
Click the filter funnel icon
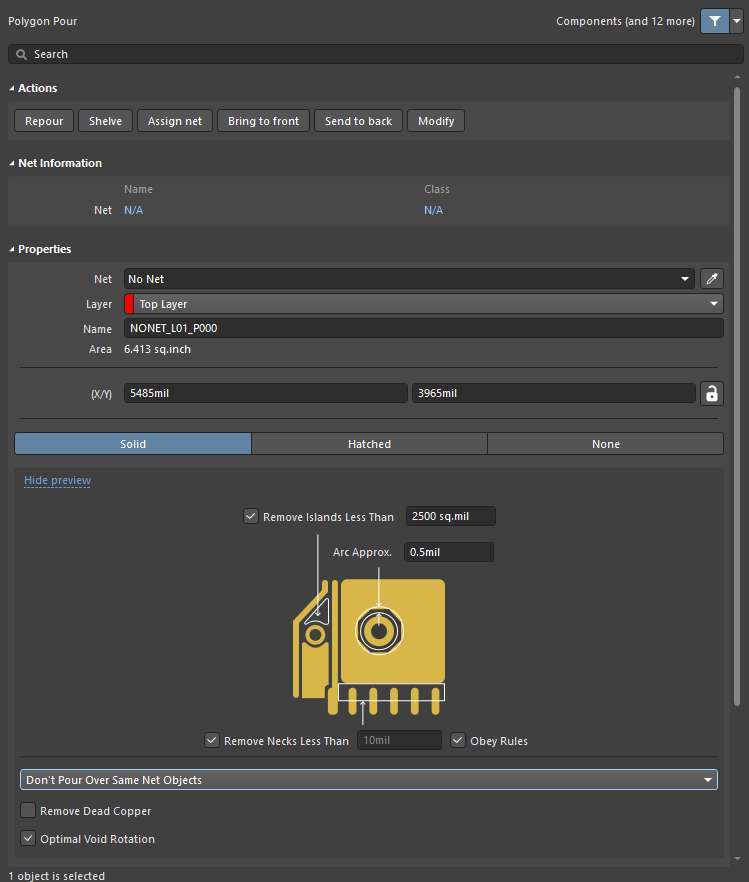(714, 21)
